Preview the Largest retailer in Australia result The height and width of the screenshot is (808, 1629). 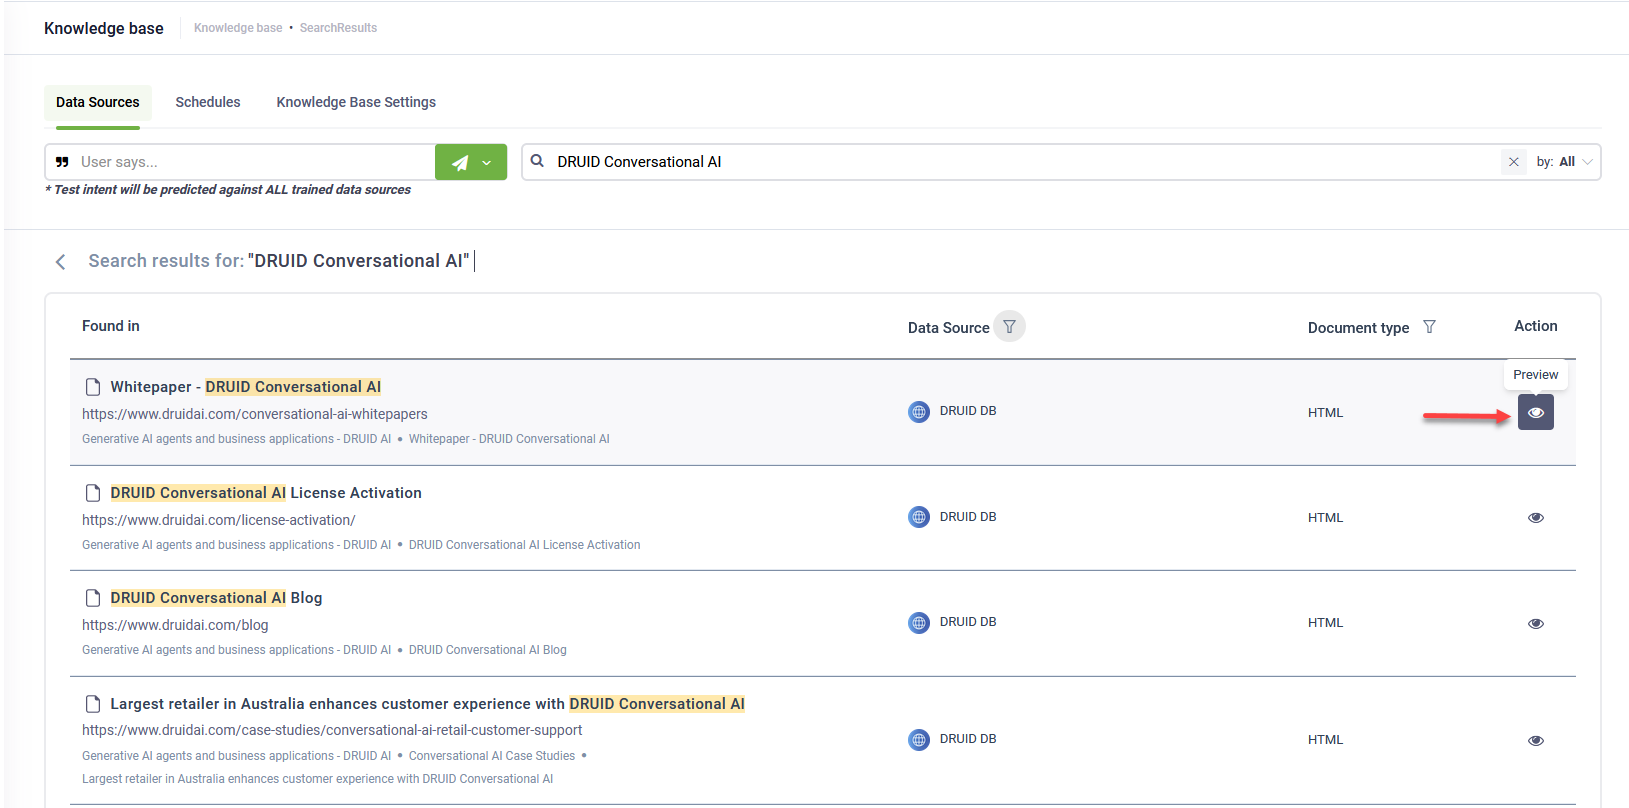1535,740
